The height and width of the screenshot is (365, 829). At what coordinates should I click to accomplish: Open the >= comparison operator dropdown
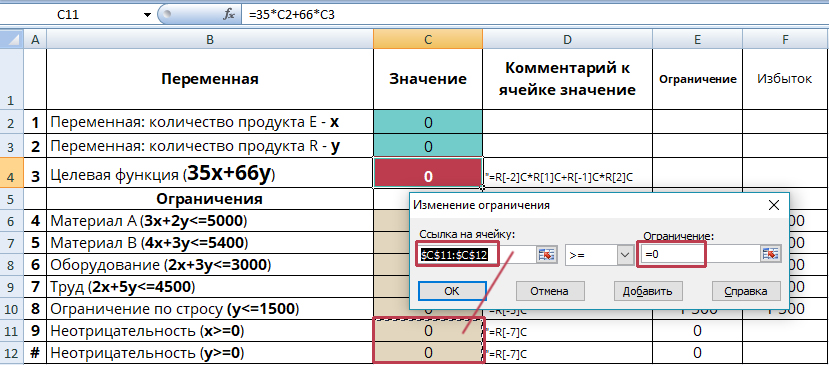(x=625, y=254)
